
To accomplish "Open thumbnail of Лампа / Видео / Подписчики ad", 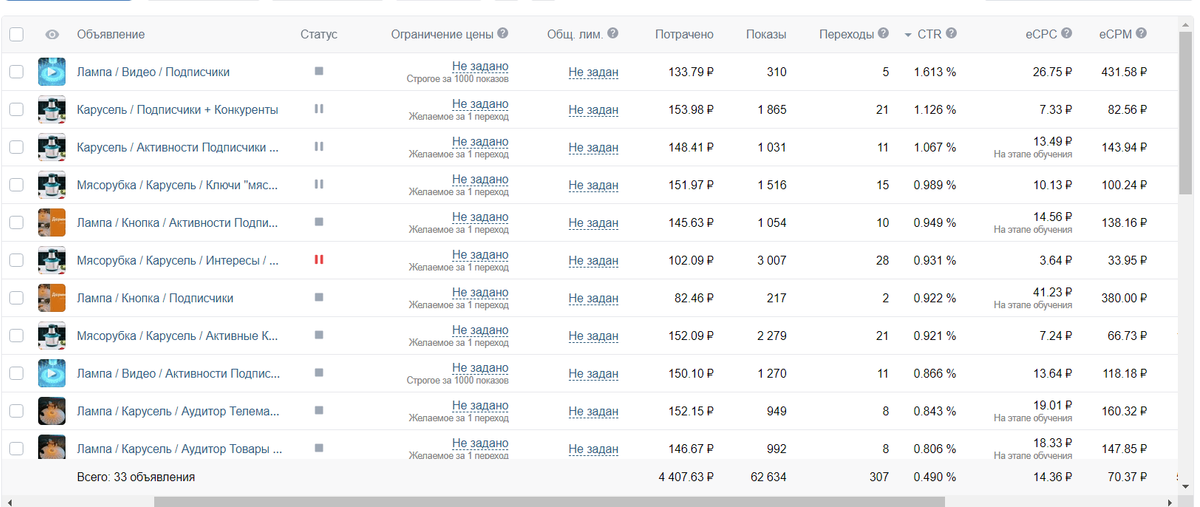I will (52, 72).
